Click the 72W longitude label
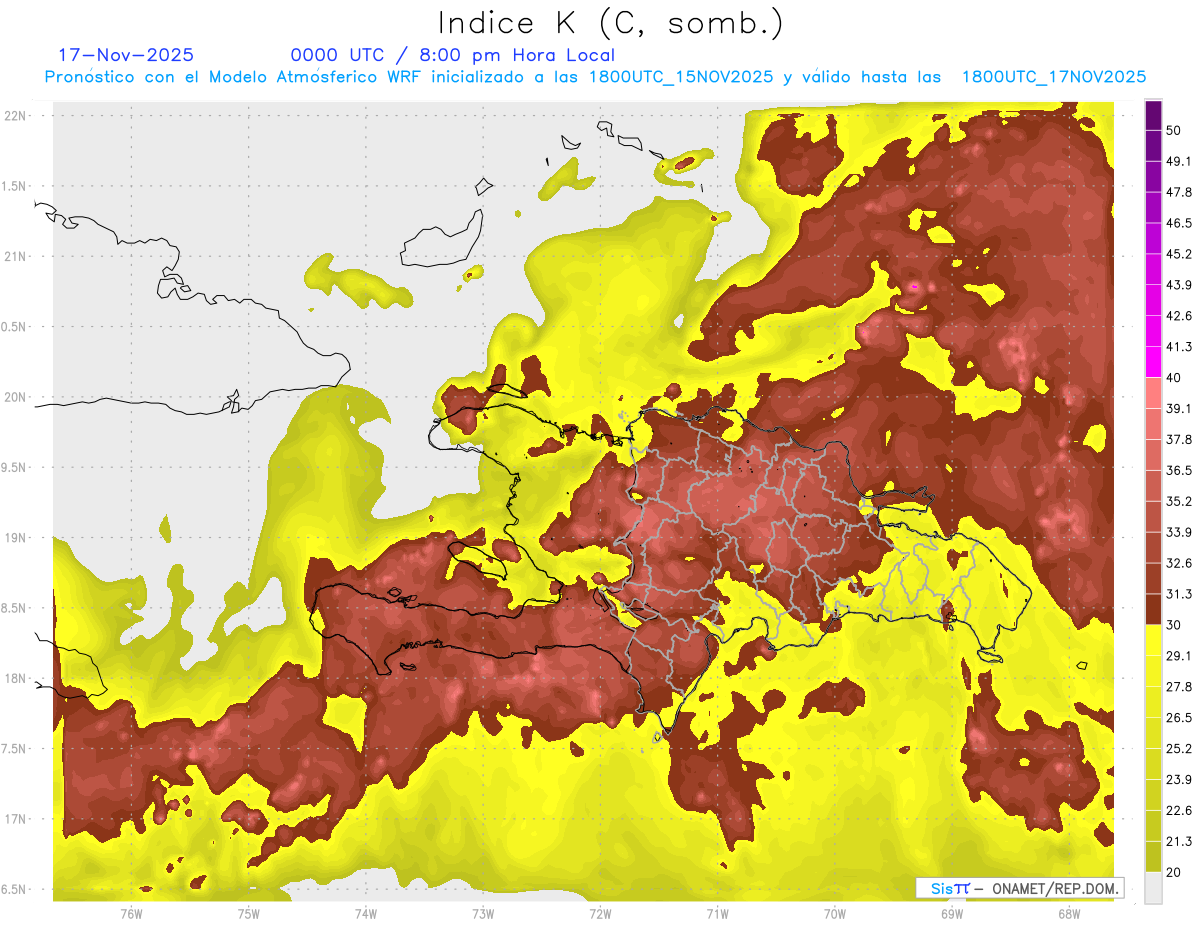This screenshot has width=1200, height=927. [x=600, y=913]
